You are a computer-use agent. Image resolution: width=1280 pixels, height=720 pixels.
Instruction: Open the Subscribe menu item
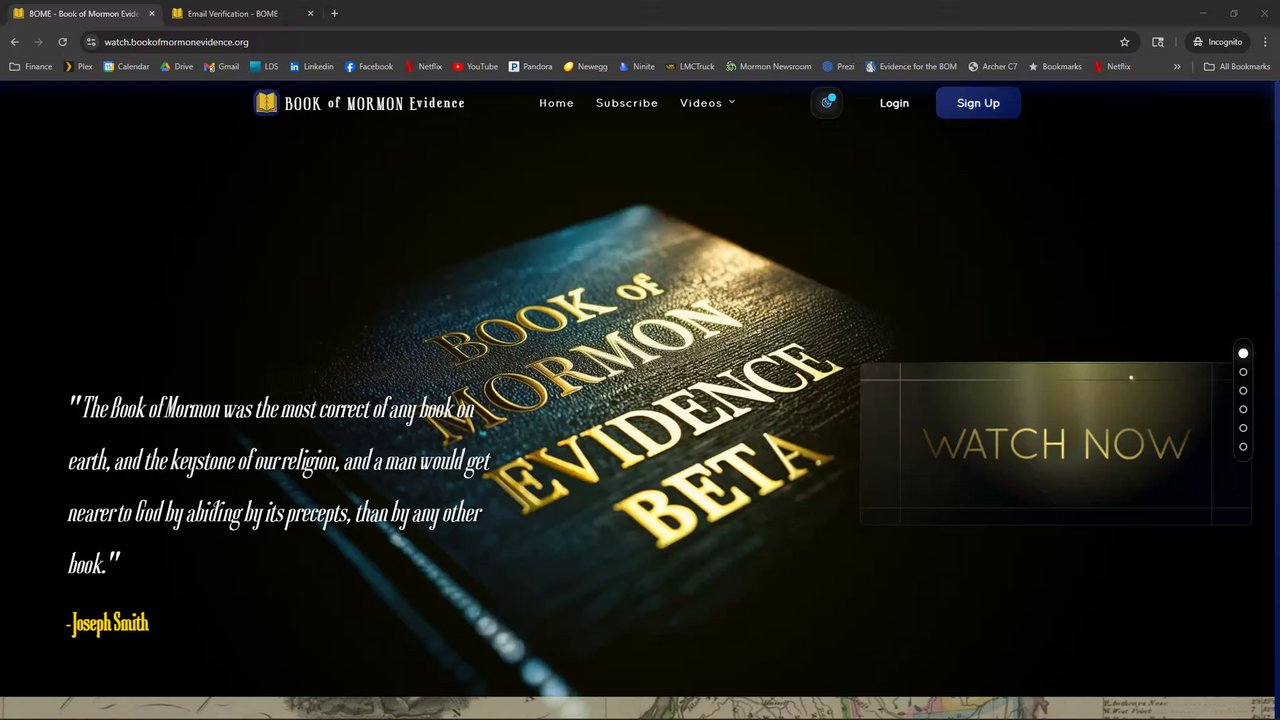point(627,103)
